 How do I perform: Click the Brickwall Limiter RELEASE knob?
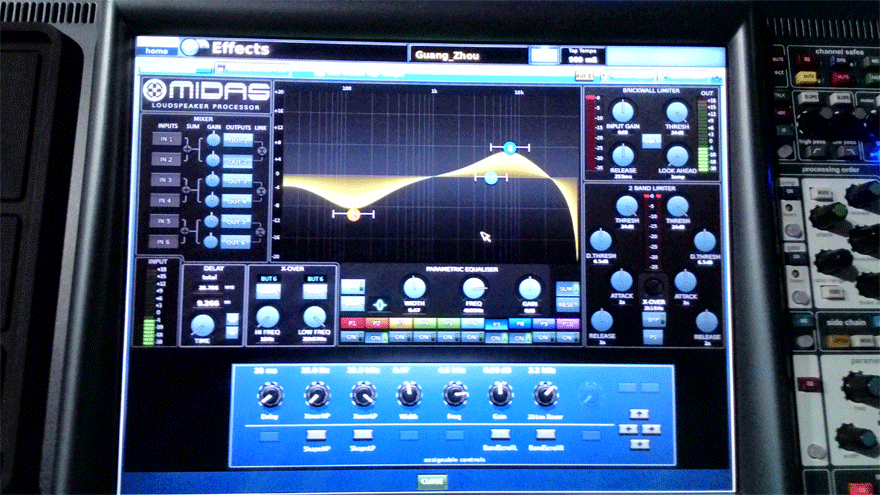click(622, 155)
